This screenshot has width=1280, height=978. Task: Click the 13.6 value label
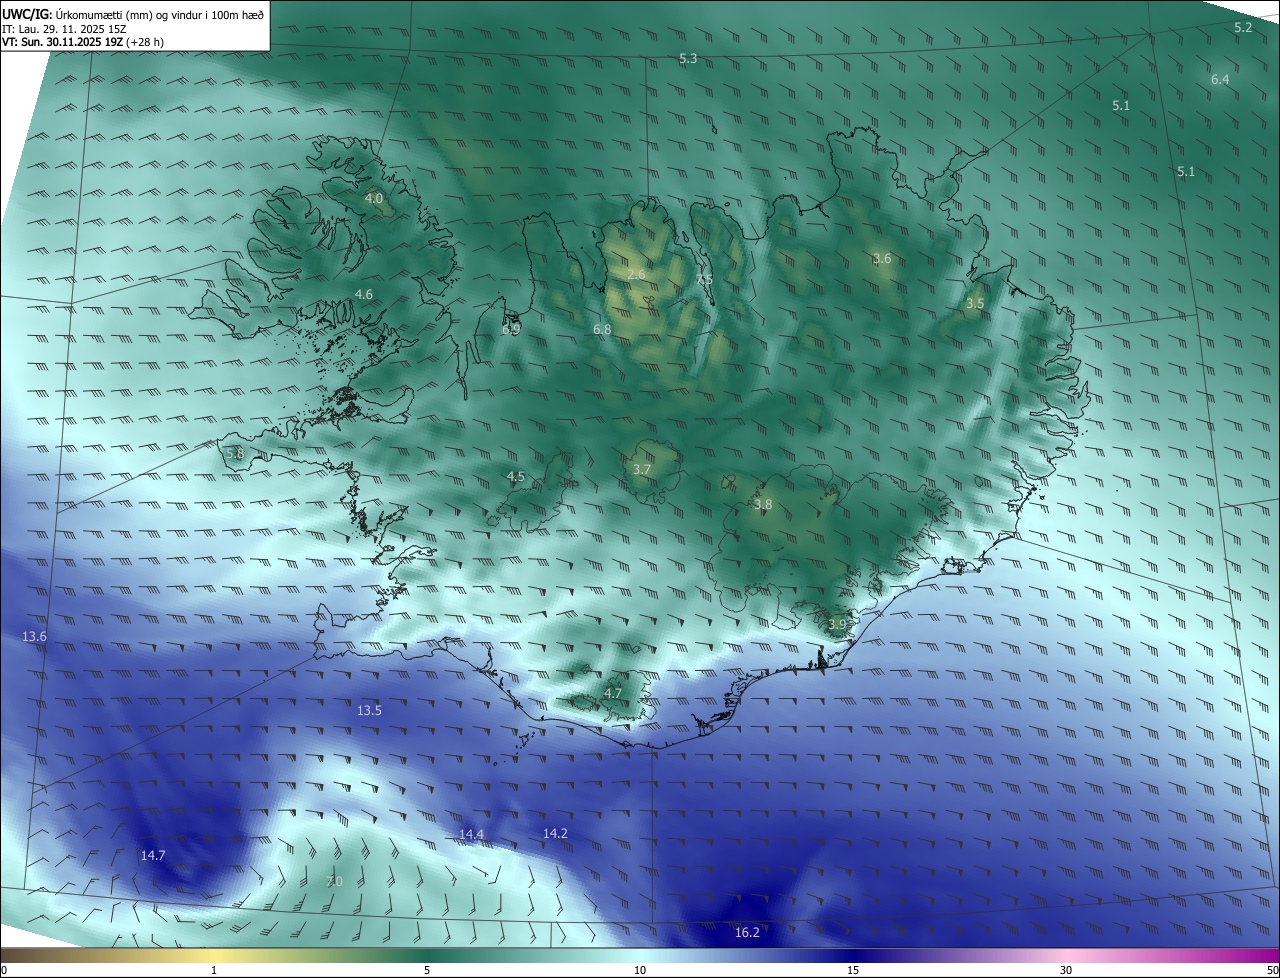click(x=34, y=636)
